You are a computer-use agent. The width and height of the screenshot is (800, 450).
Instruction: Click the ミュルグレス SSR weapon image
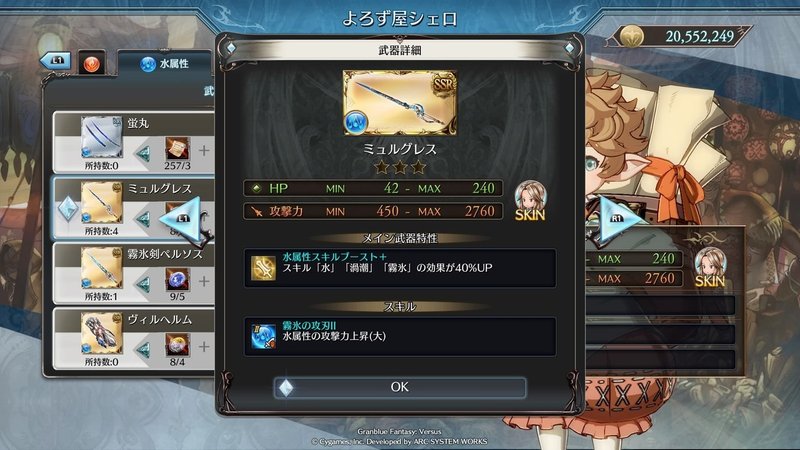399,103
